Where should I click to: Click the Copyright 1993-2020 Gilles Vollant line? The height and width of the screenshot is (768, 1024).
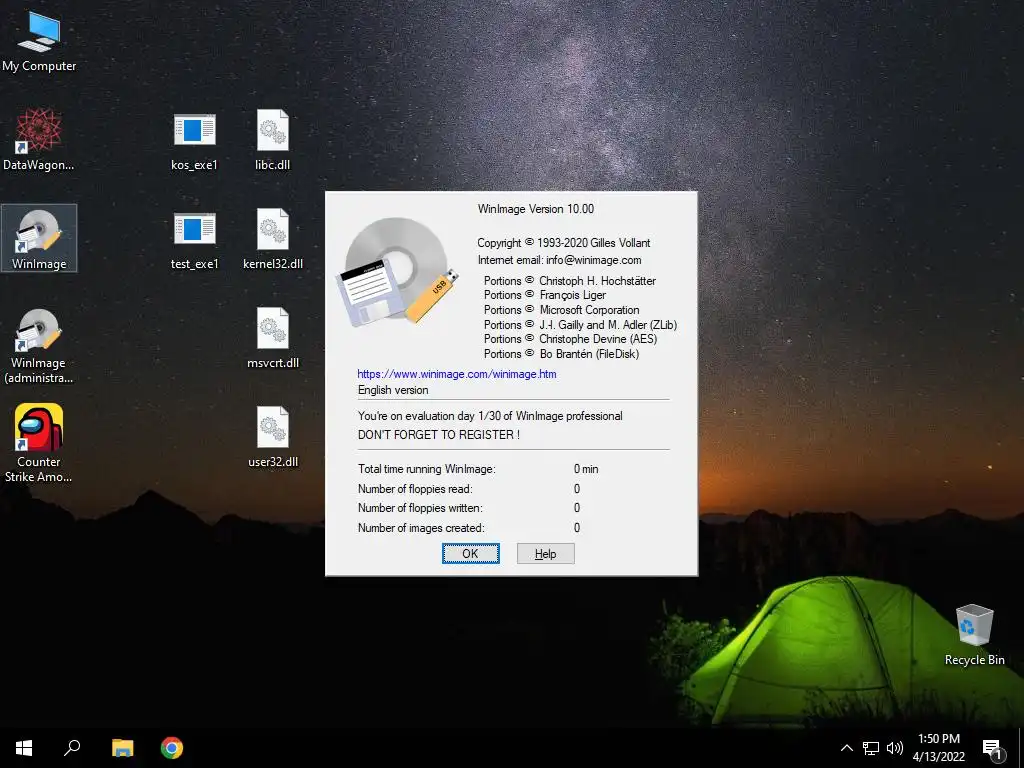tap(564, 243)
